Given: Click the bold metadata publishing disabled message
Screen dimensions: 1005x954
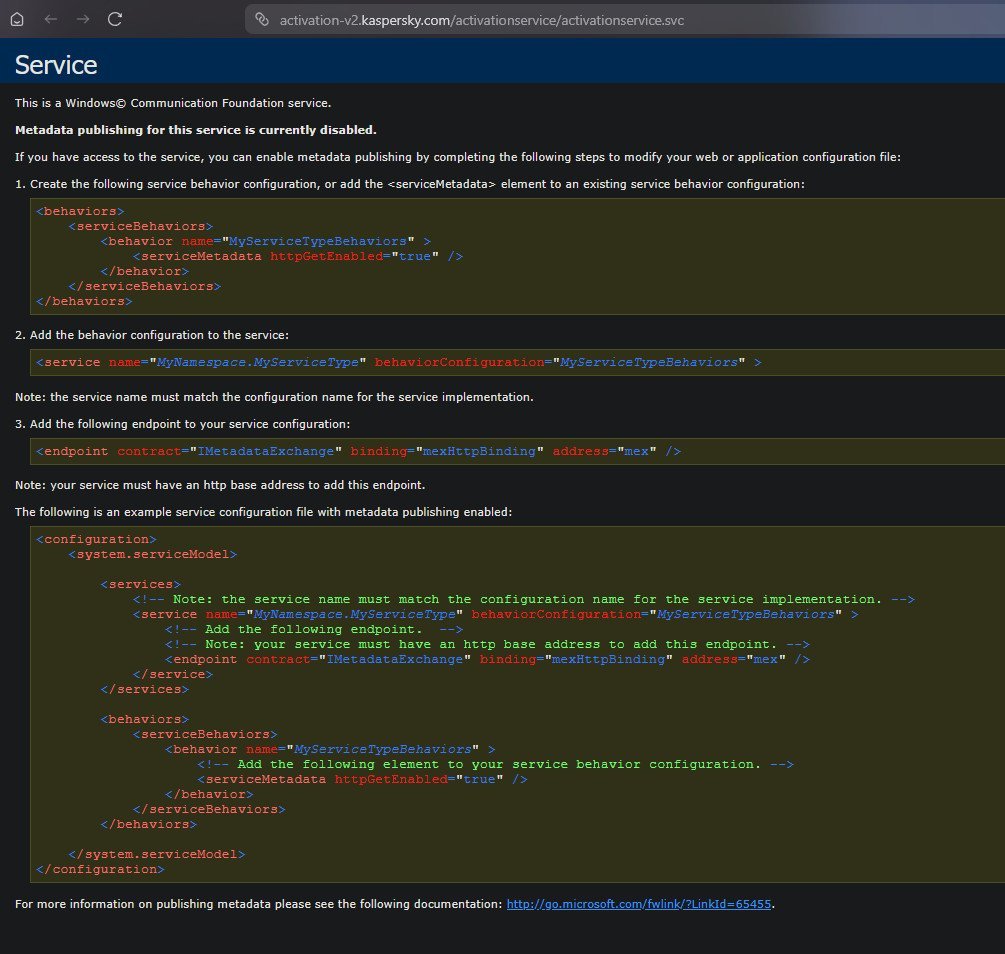Looking at the screenshot, I should 196,130.
